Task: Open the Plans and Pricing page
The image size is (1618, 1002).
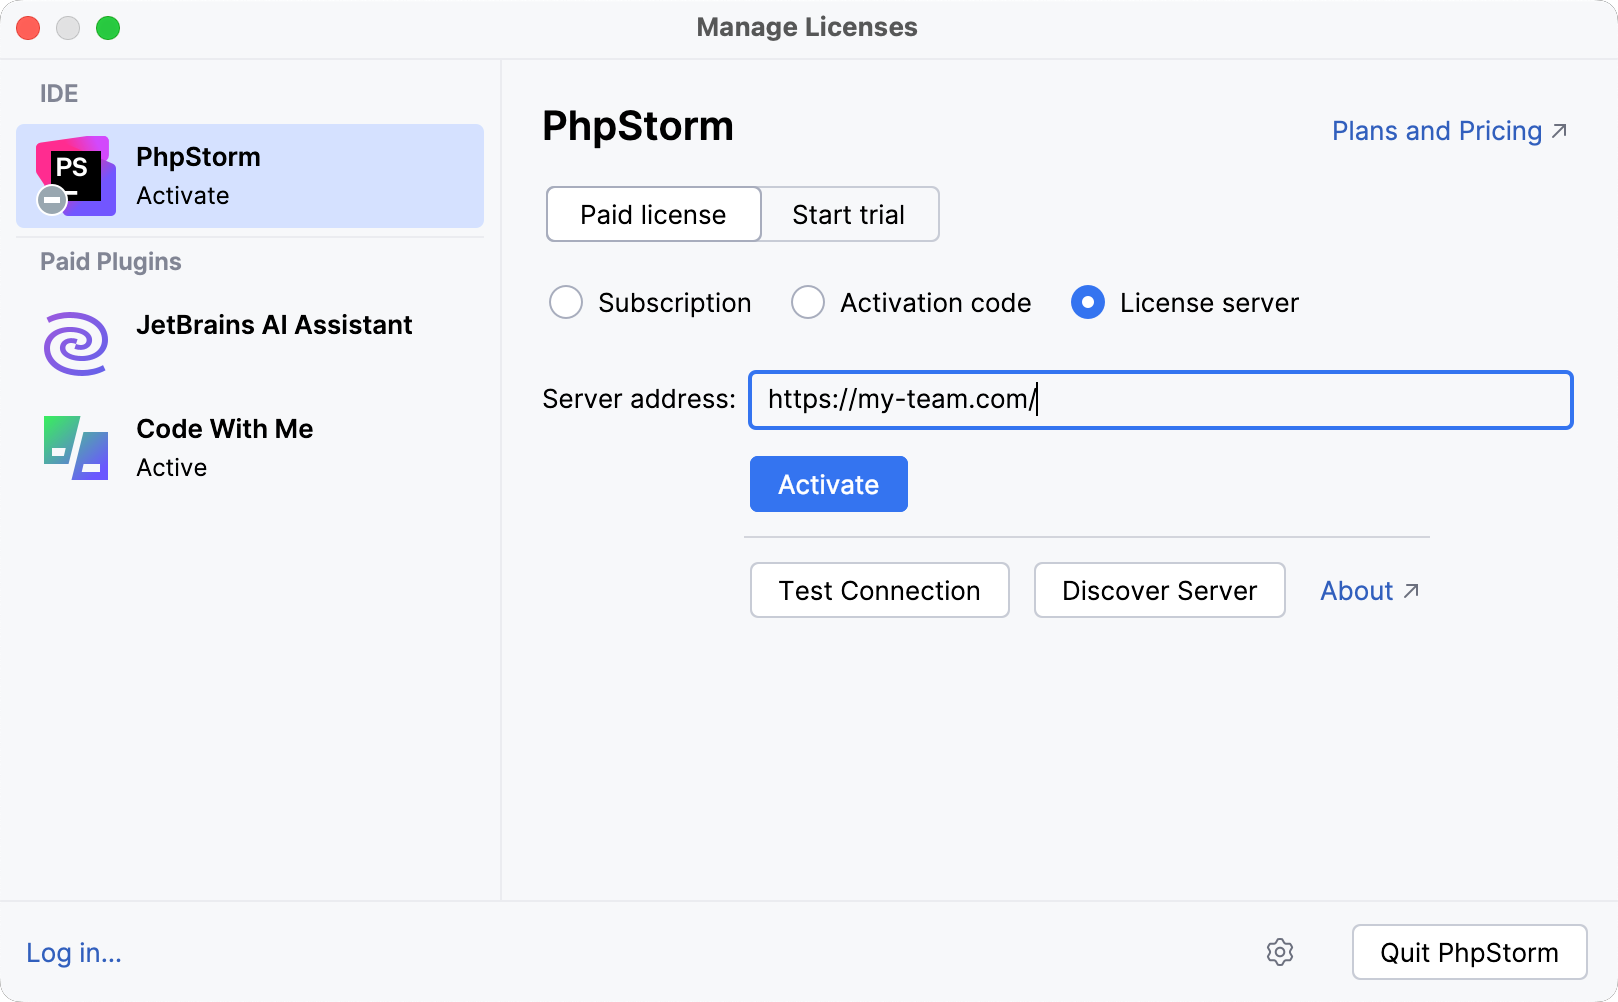Action: pos(1437,130)
